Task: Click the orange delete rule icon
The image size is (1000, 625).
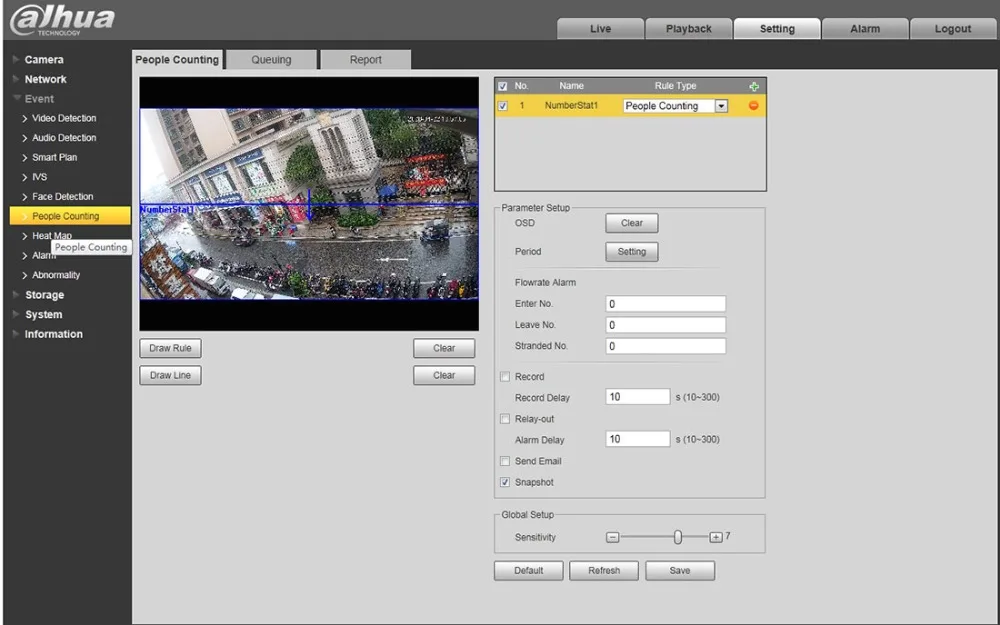Action: [753, 106]
